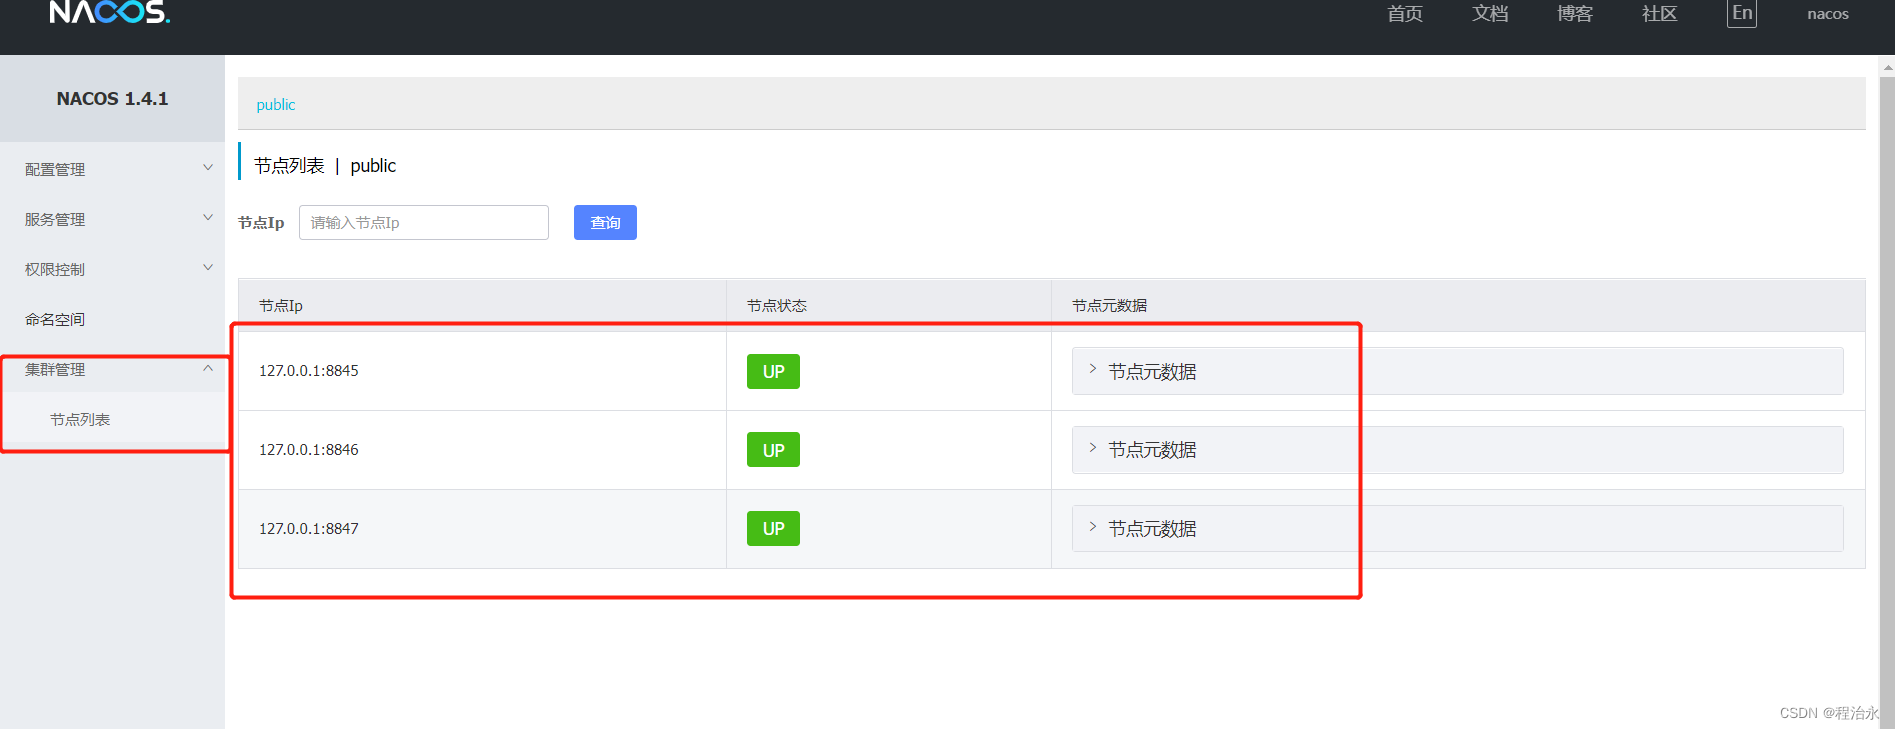The height and width of the screenshot is (729, 1895).
Task: Open 社区 in the top navigation
Action: (x=1660, y=13)
